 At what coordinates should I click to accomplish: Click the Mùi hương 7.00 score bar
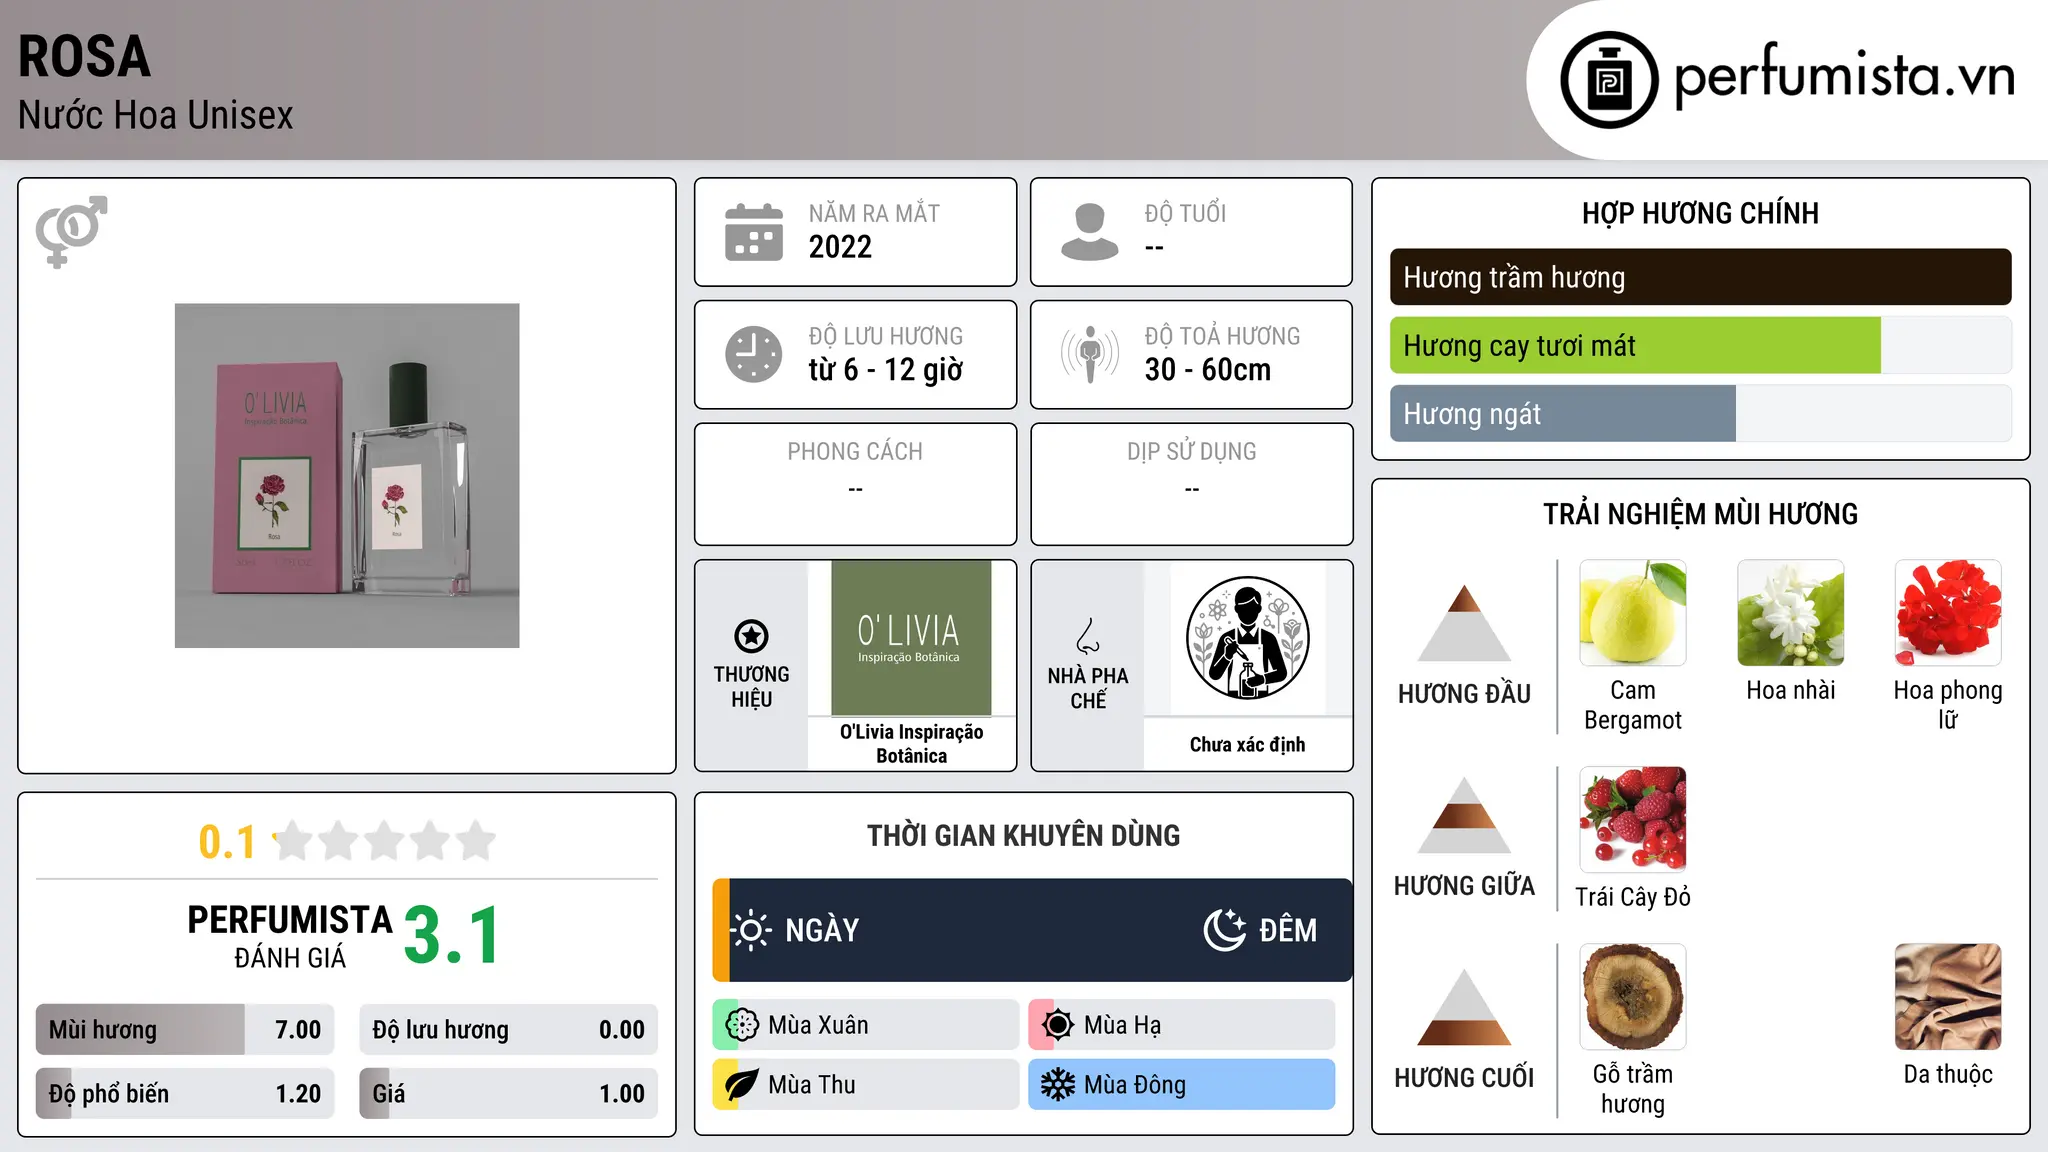(x=185, y=1030)
